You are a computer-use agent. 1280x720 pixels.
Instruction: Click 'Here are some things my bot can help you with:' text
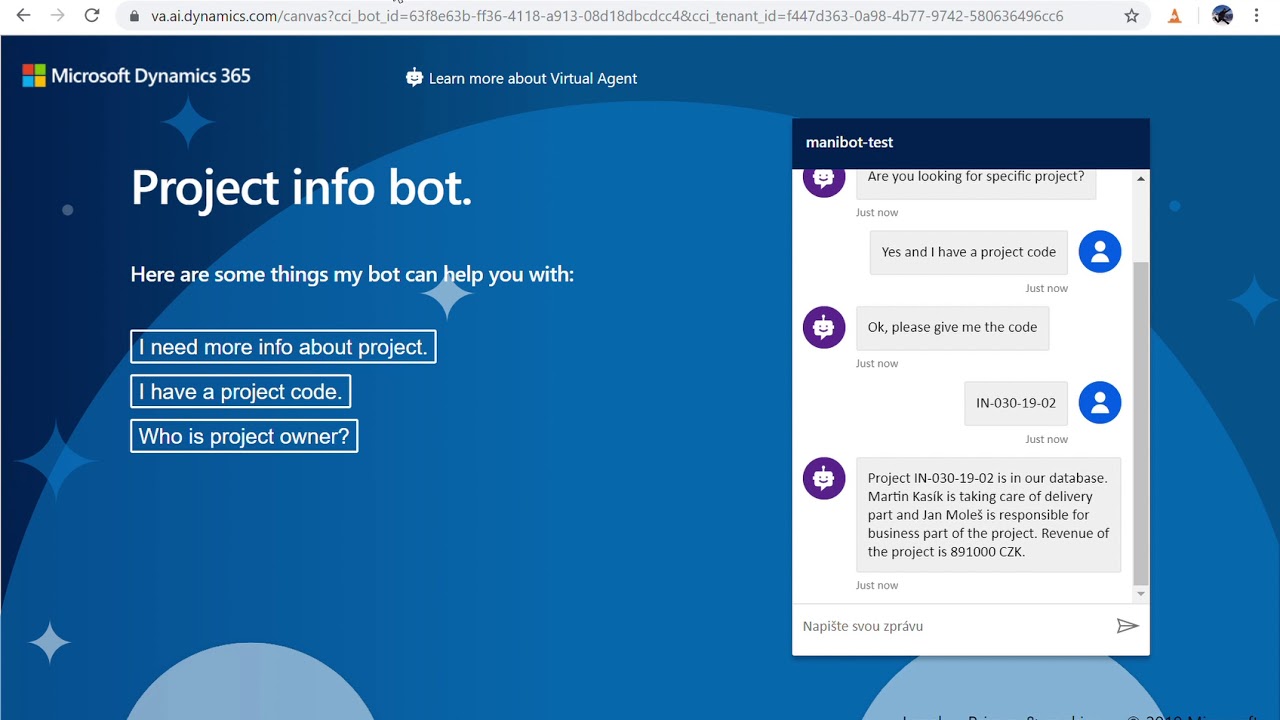point(352,274)
